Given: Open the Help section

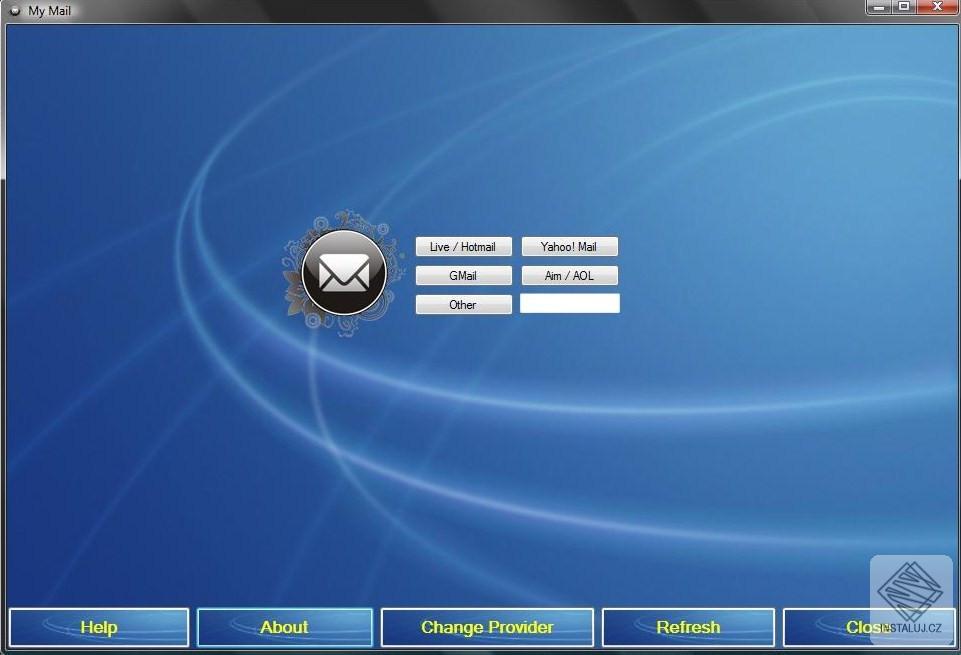Looking at the screenshot, I should tap(99, 627).
